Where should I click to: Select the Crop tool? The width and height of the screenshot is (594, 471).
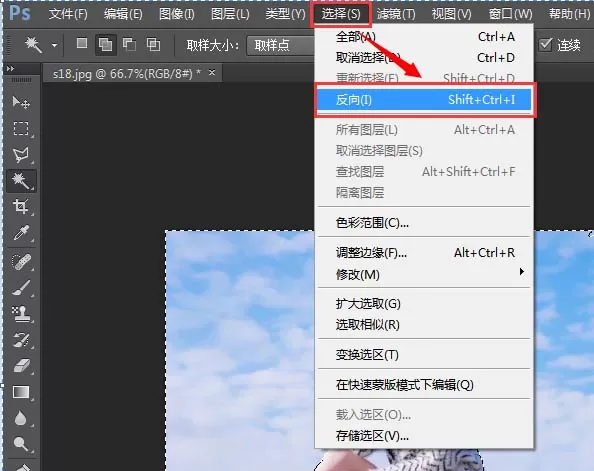pyautogui.click(x=21, y=207)
